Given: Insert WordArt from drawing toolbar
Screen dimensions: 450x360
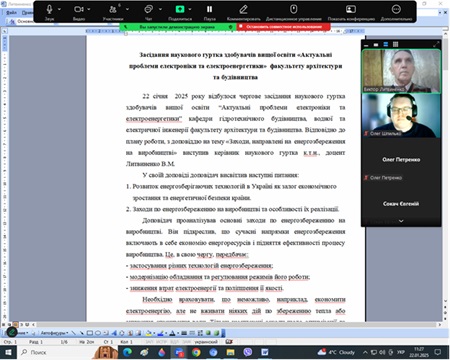Looking at the screenshot, I should [x=114, y=333].
